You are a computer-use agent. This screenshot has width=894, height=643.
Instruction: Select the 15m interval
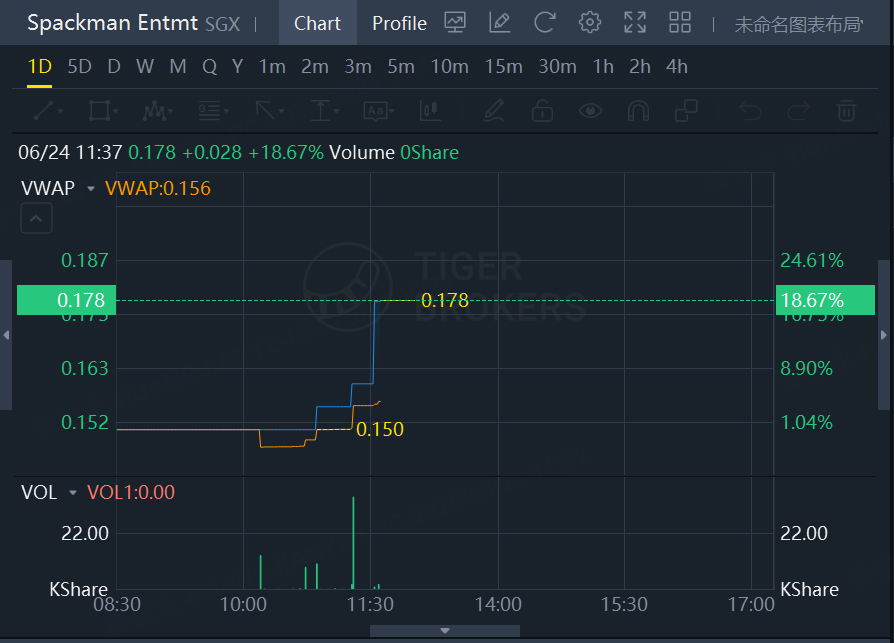point(503,67)
